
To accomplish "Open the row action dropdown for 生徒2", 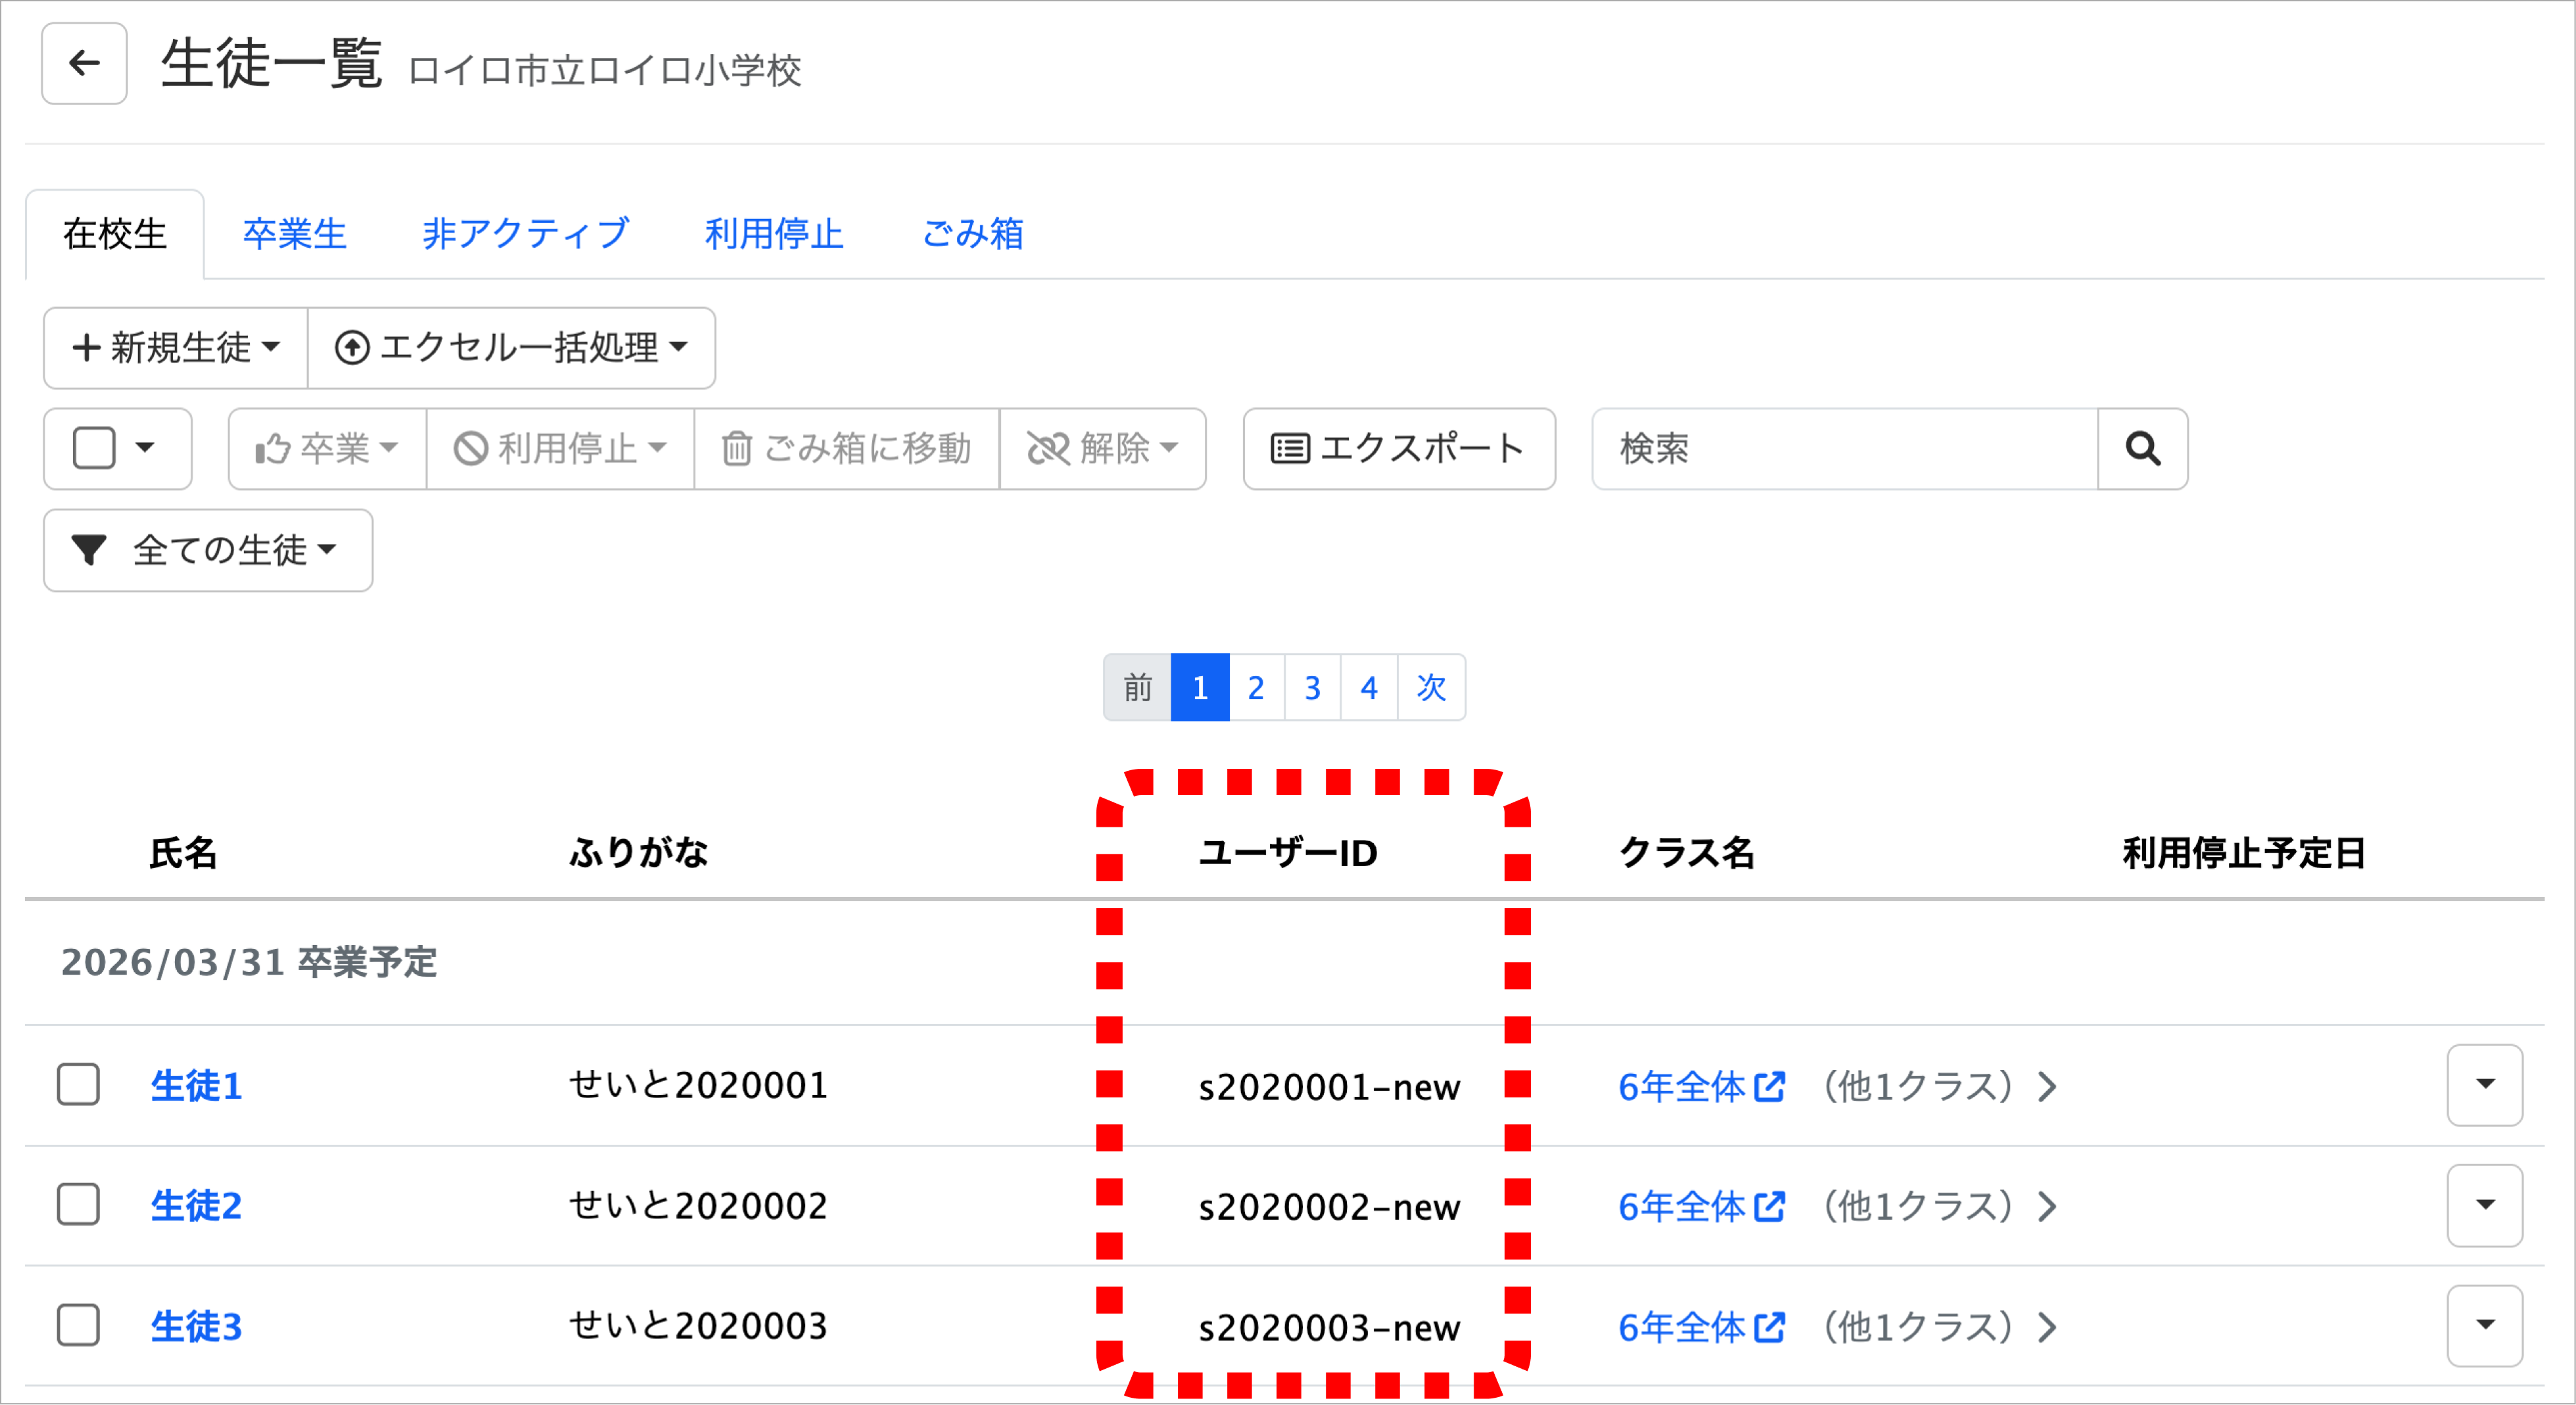I will click(x=2484, y=1205).
